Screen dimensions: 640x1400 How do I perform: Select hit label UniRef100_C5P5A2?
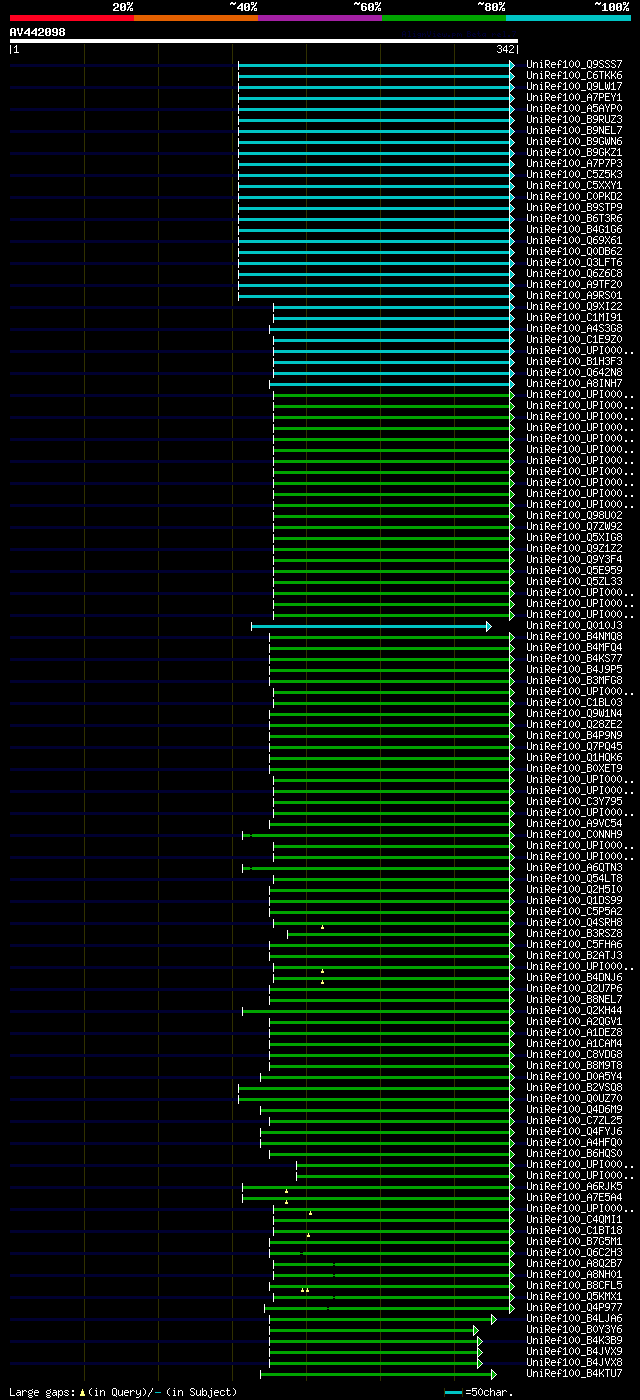click(574, 911)
